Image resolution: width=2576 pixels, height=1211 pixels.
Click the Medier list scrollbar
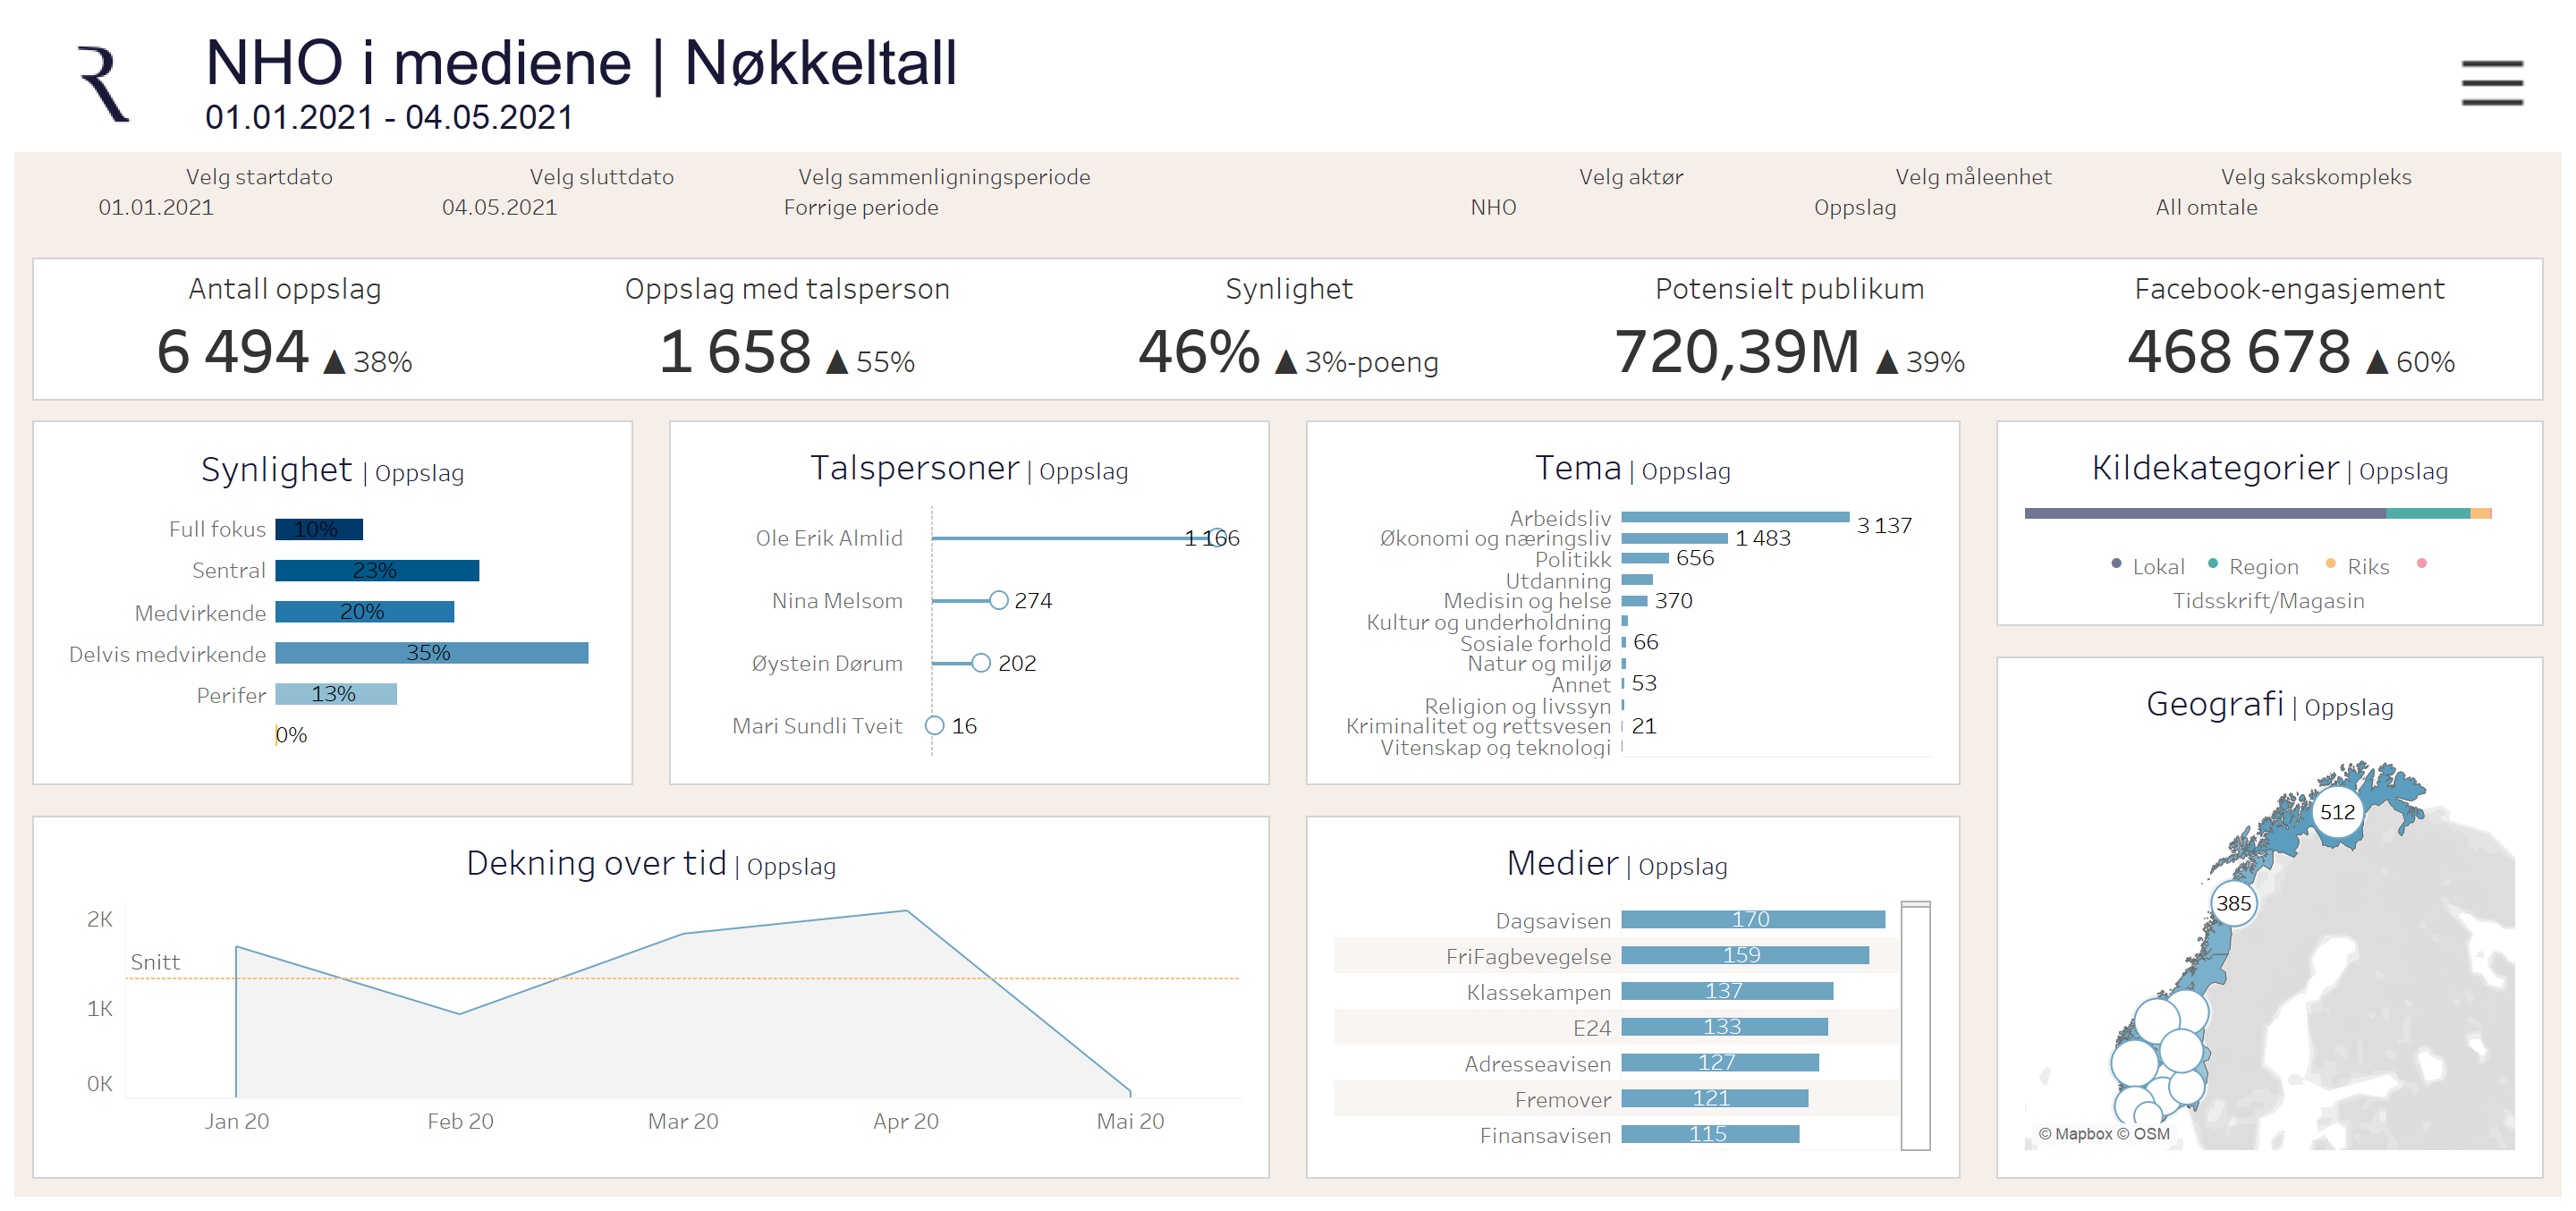tap(1915, 1025)
